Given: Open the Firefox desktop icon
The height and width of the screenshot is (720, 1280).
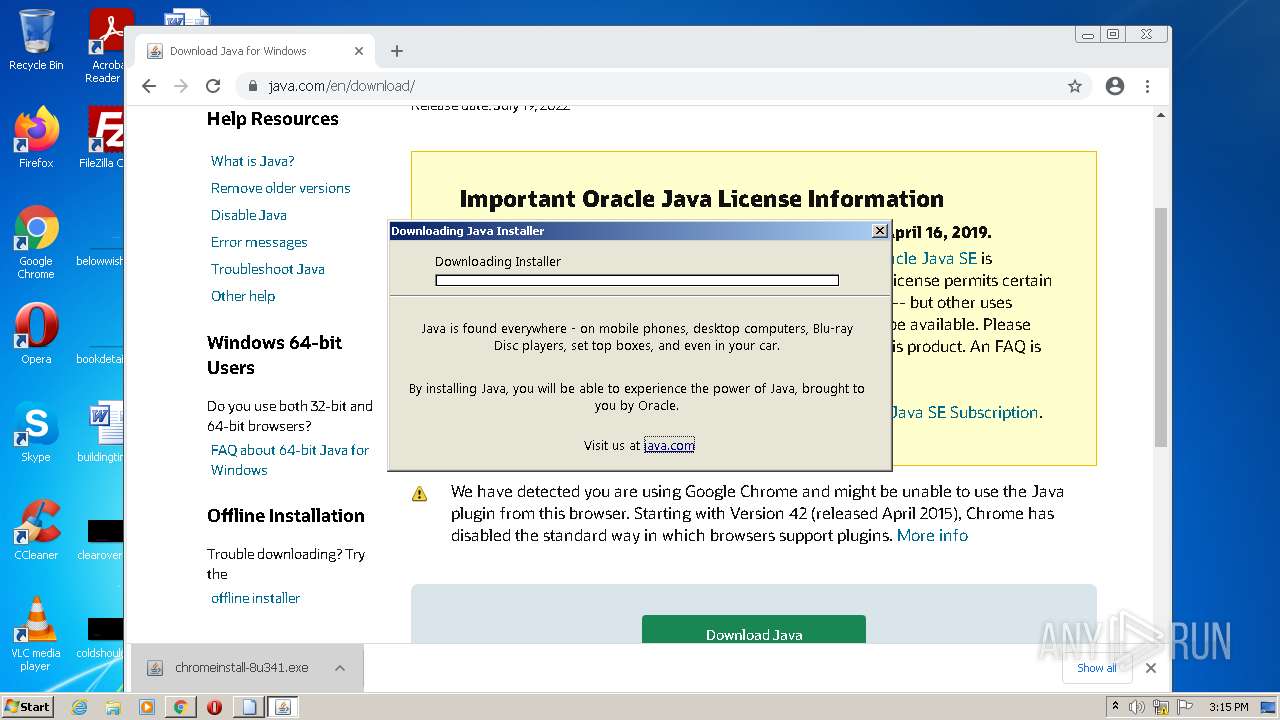Looking at the screenshot, I should 36,137.
